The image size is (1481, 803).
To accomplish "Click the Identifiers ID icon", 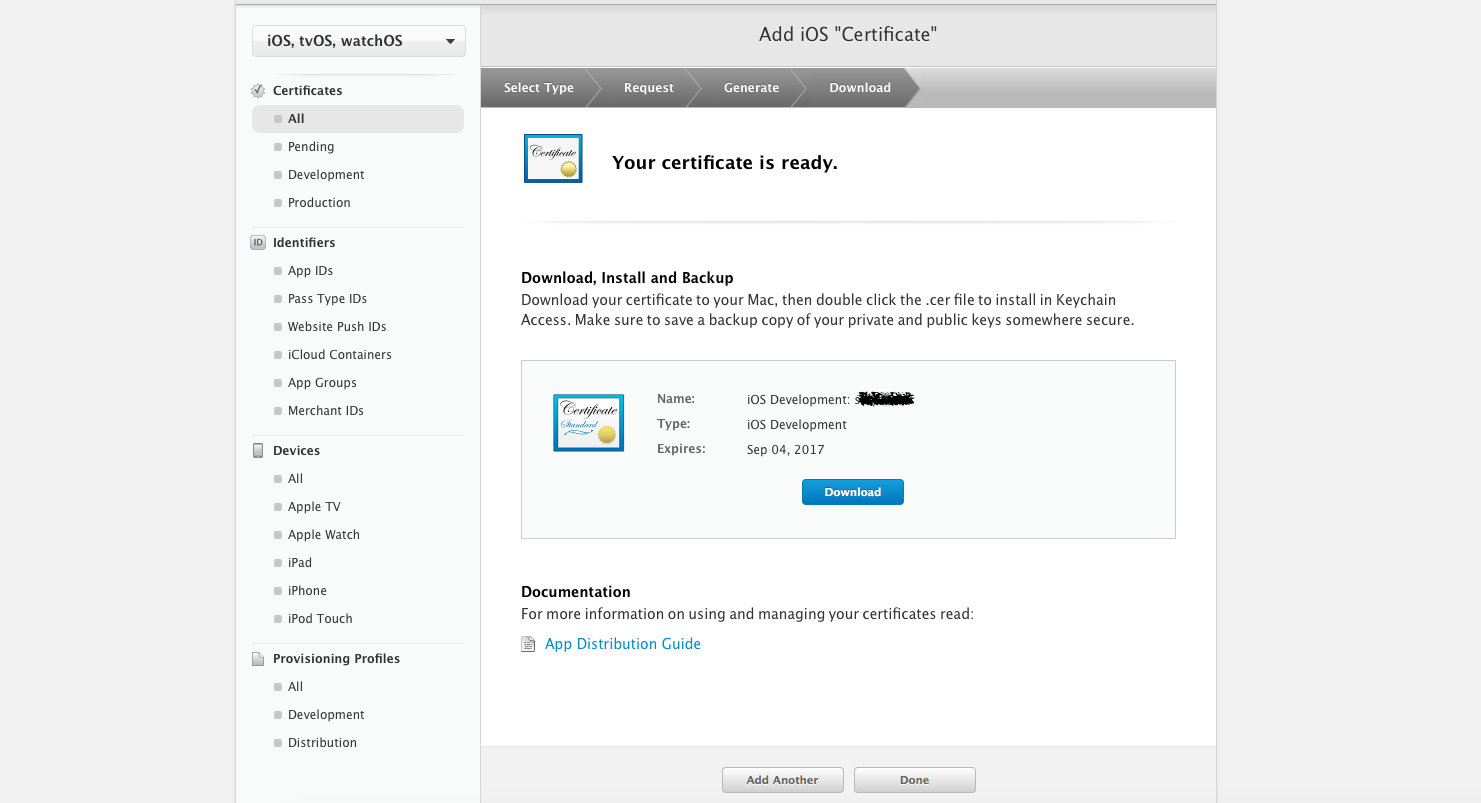I will tap(258, 242).
